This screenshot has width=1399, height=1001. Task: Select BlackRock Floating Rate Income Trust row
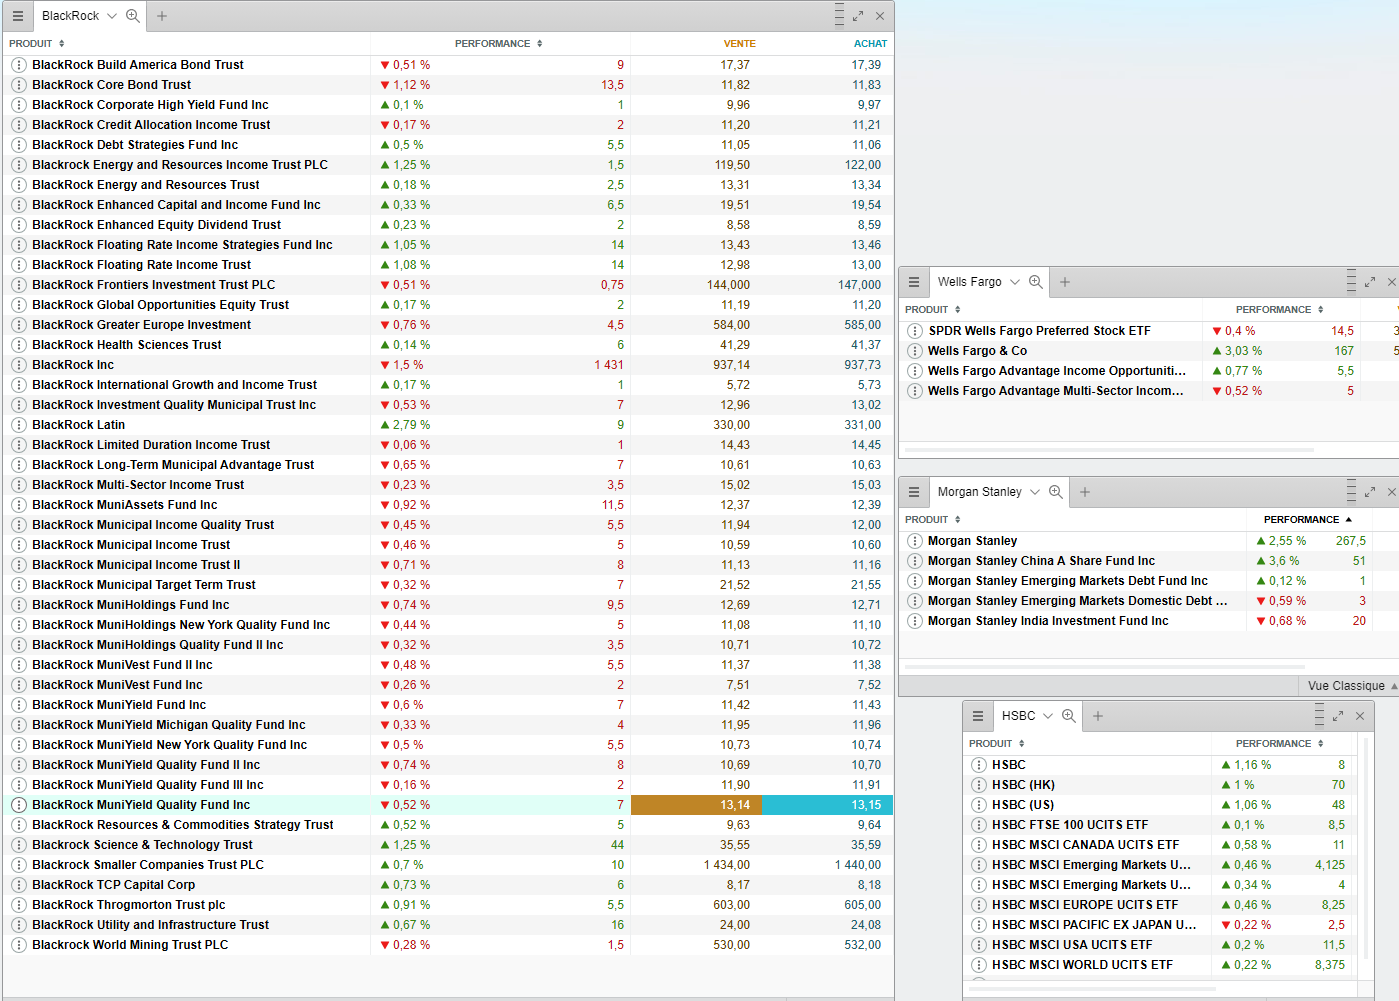click(x=448, y=265)
